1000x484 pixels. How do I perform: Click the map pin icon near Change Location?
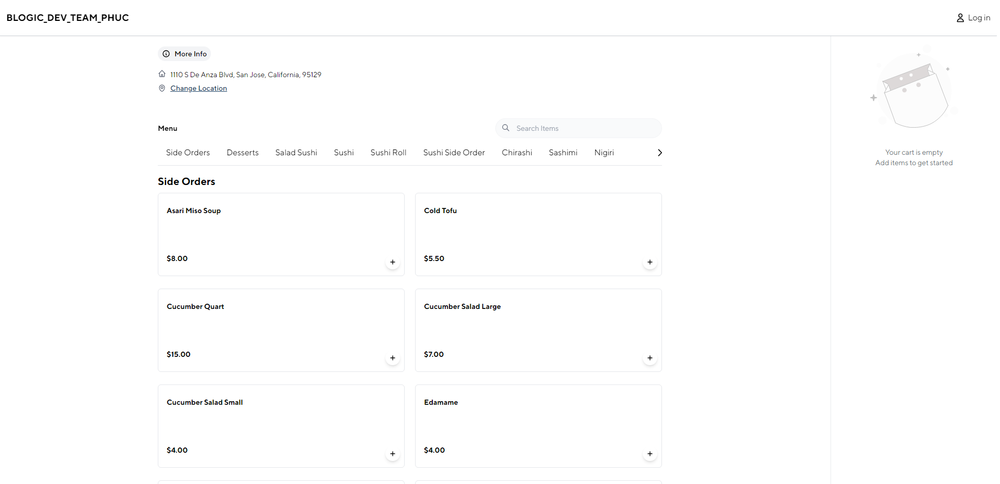point(162,89)
